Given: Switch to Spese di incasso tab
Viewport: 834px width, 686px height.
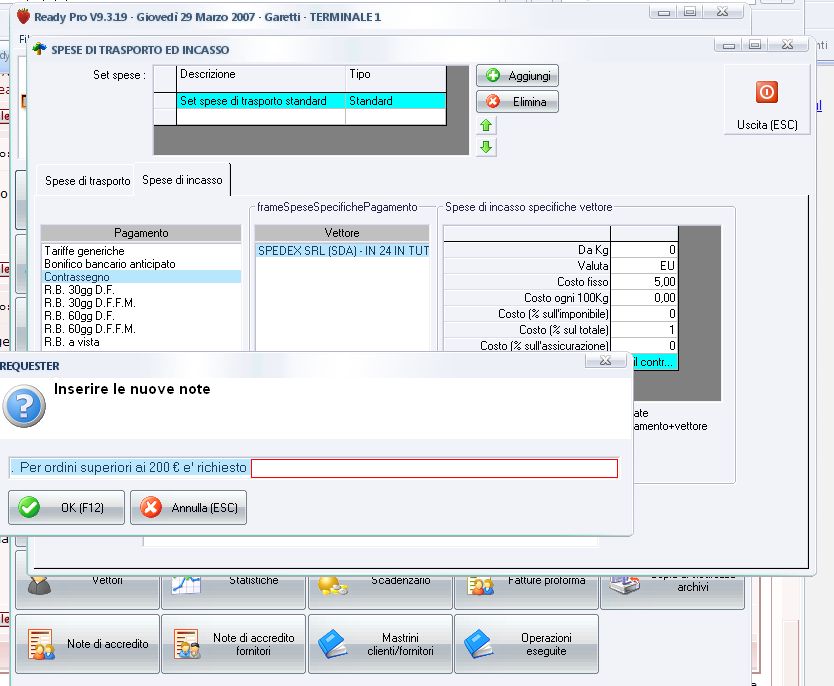Looking at the screenshot, I should pyautogui.click(x=182, y=180).
